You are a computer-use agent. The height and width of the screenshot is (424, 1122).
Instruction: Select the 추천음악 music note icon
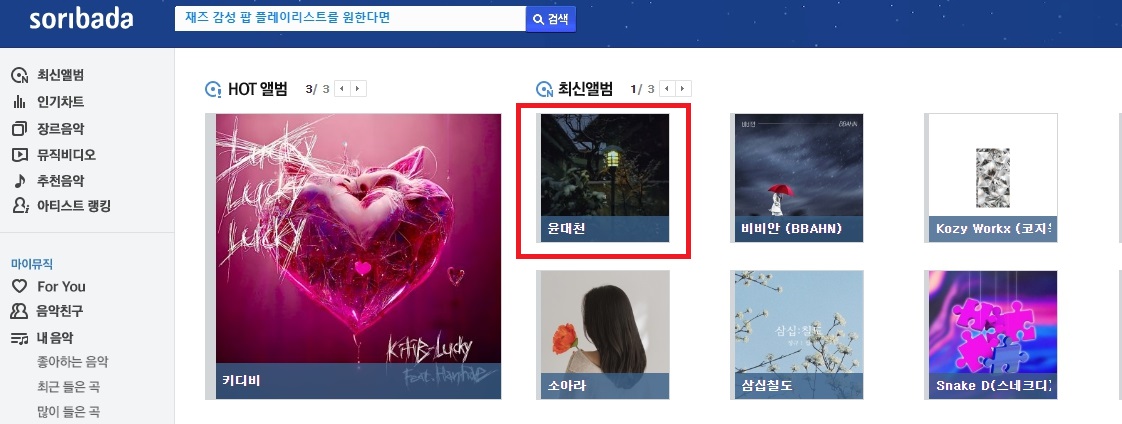(x=19, y=180)
